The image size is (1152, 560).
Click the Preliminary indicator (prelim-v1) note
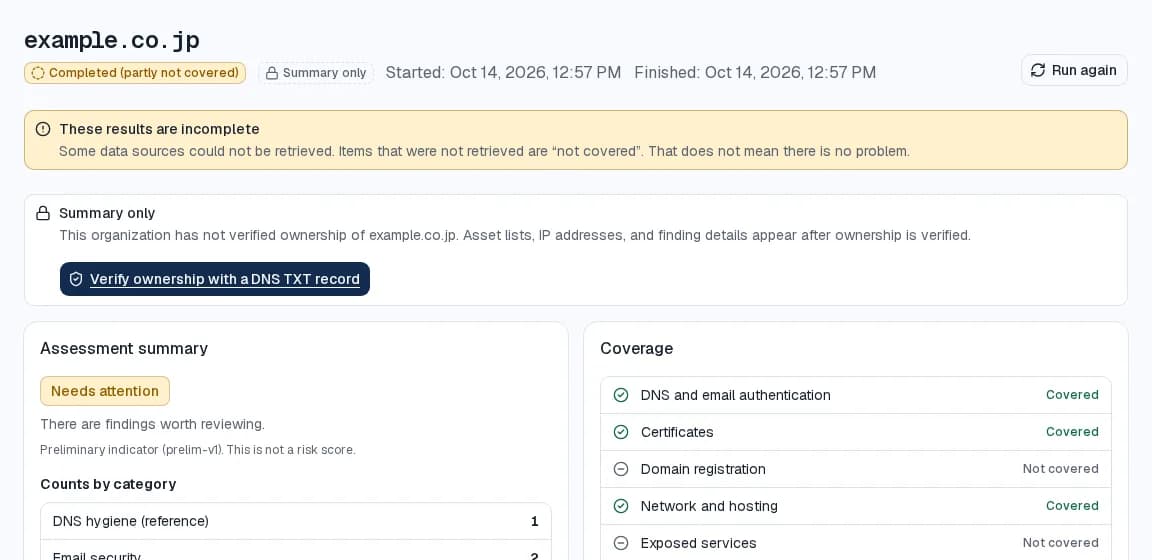(x=198, y=450)
